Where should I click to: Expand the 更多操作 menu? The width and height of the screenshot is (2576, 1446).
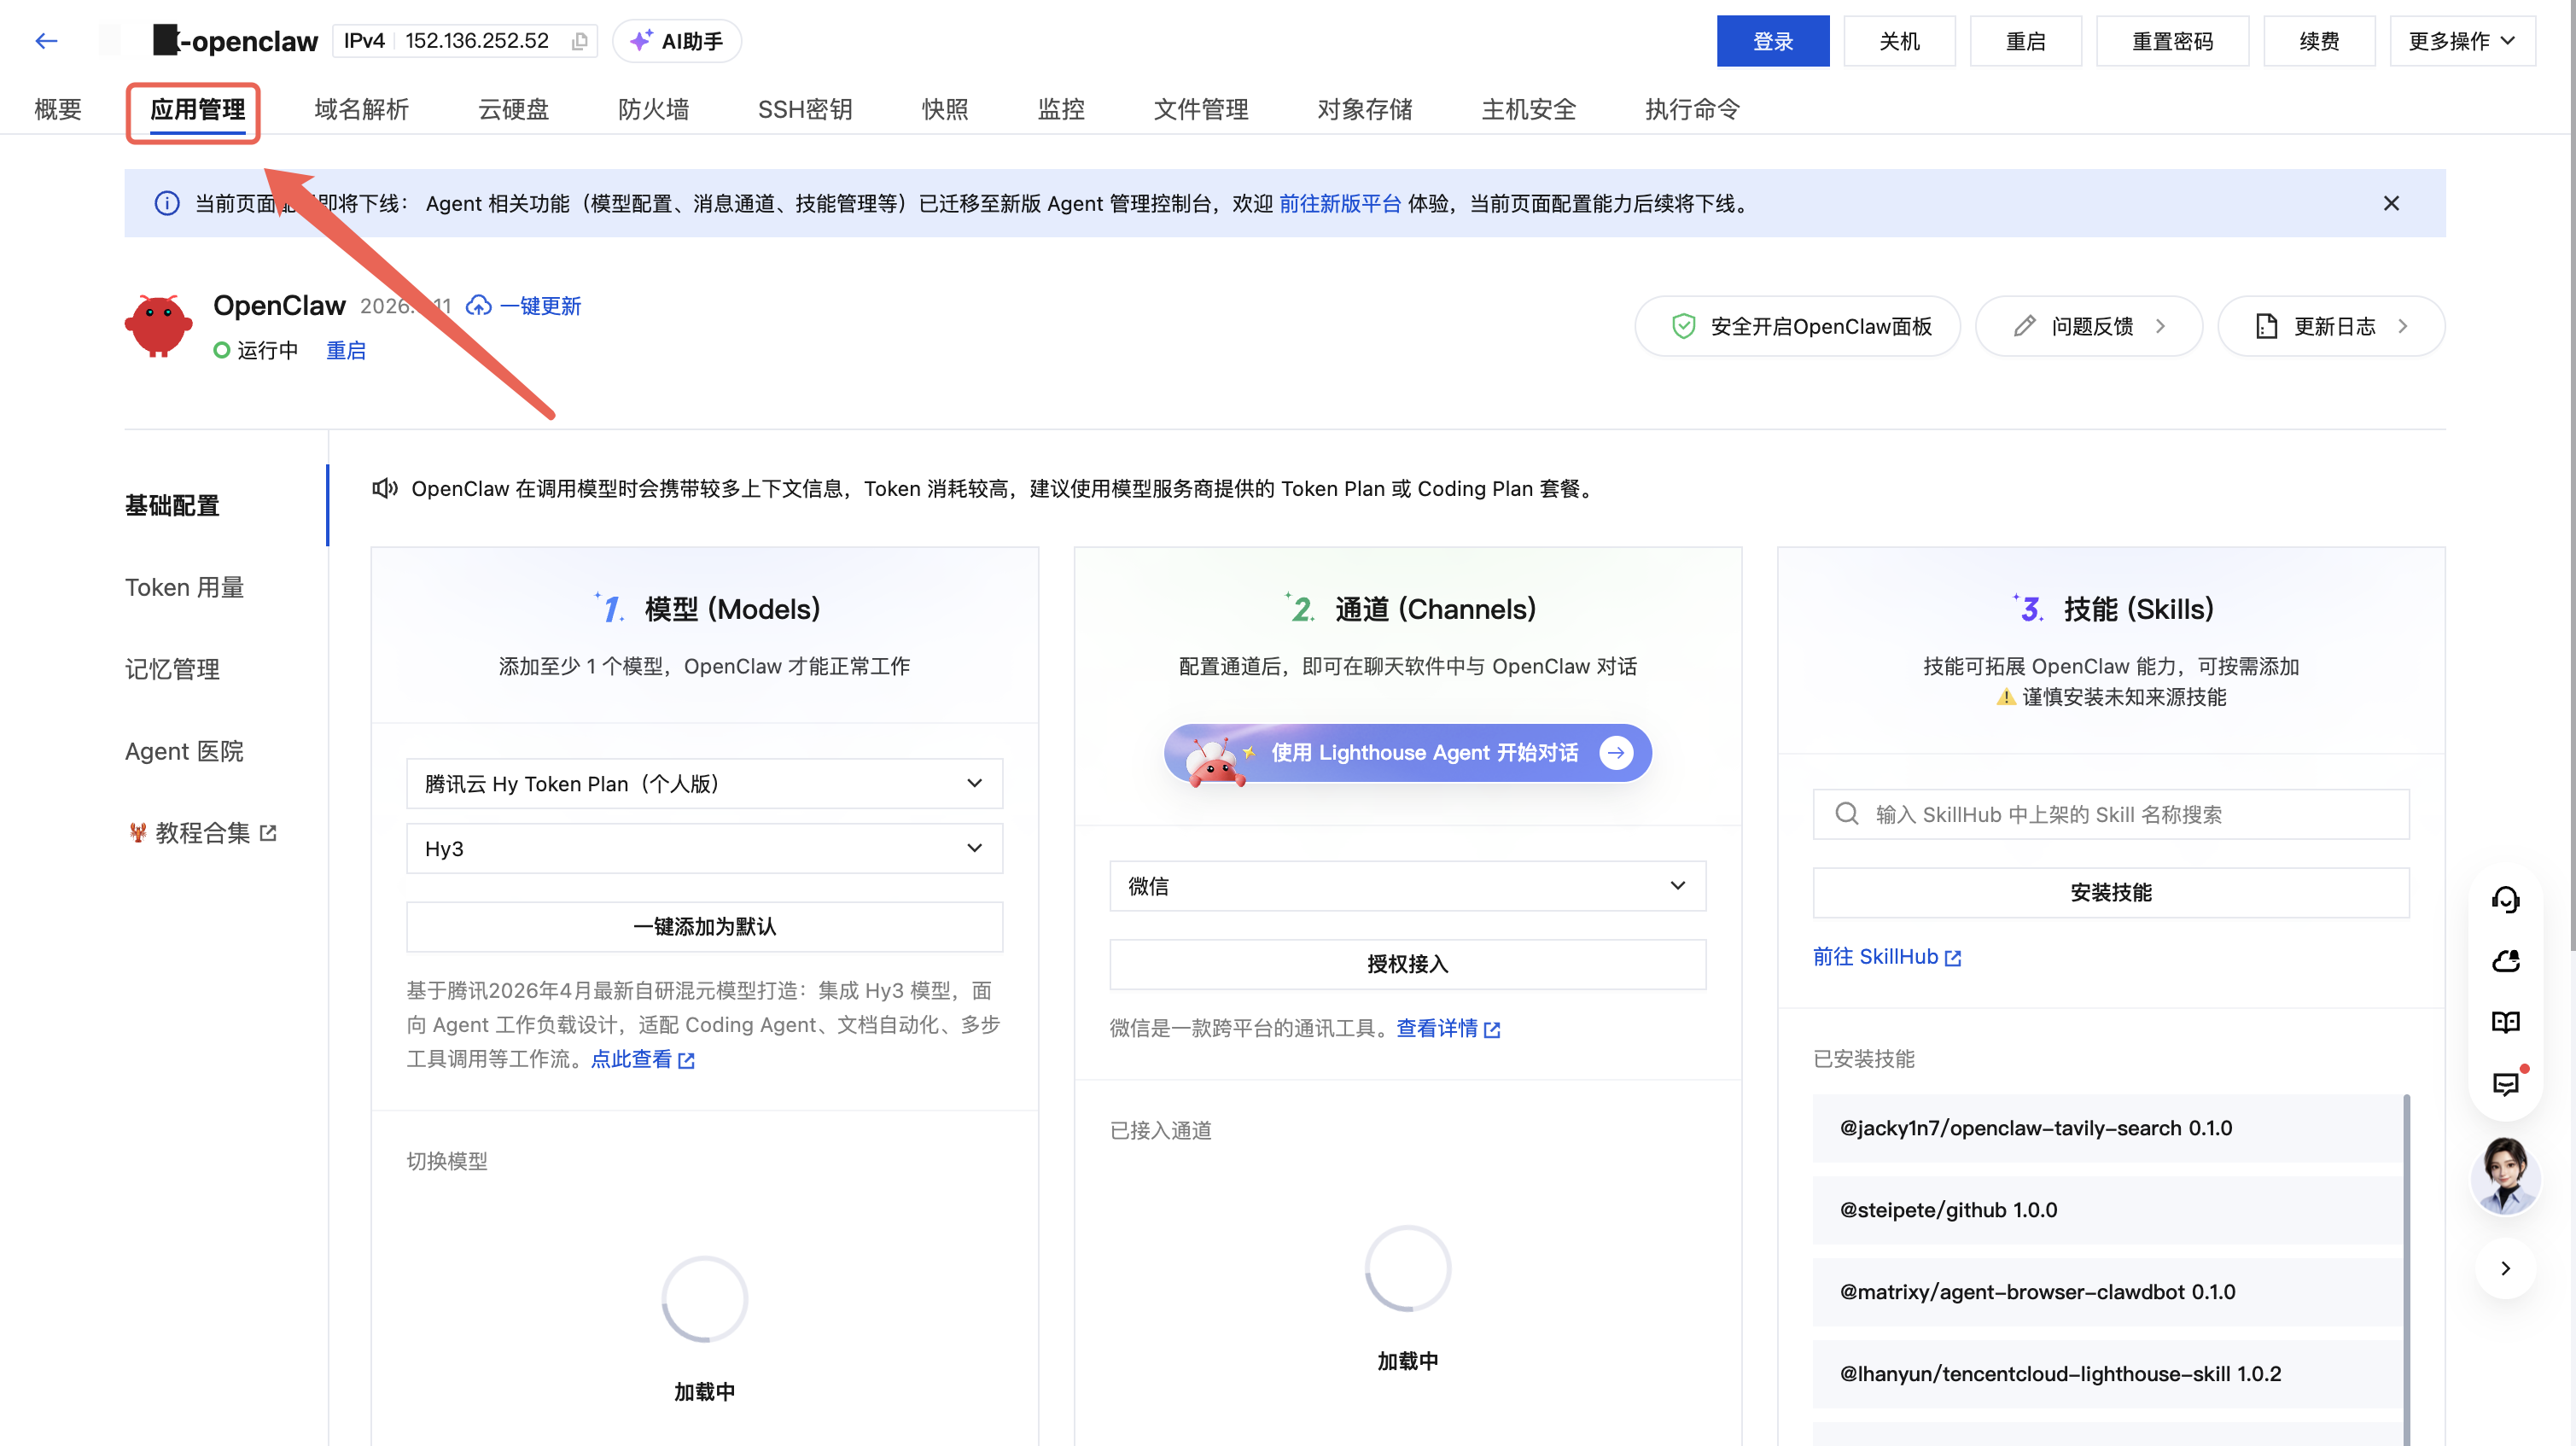tap(2462, 41)
